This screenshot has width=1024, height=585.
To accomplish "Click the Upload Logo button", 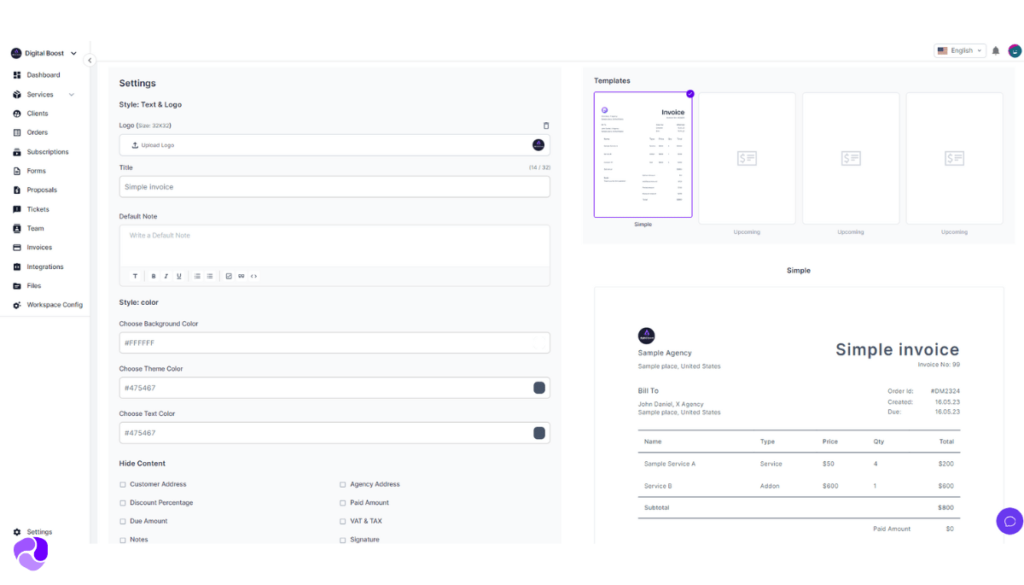I will [x=153, y=145].
